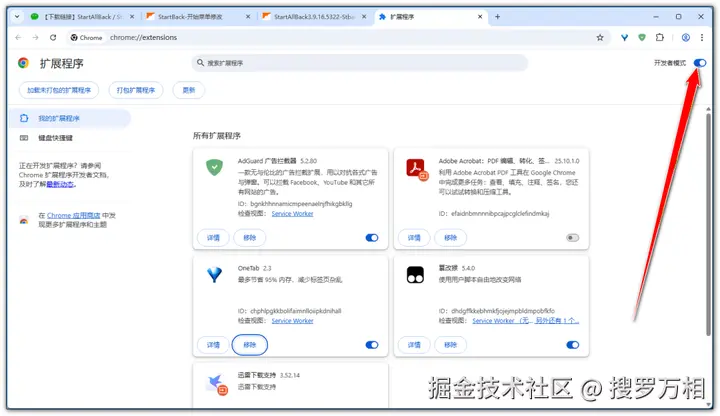Click the OneTab blue funnel icon
This screenshot has height=416, width=720.
tap(214, 275)
